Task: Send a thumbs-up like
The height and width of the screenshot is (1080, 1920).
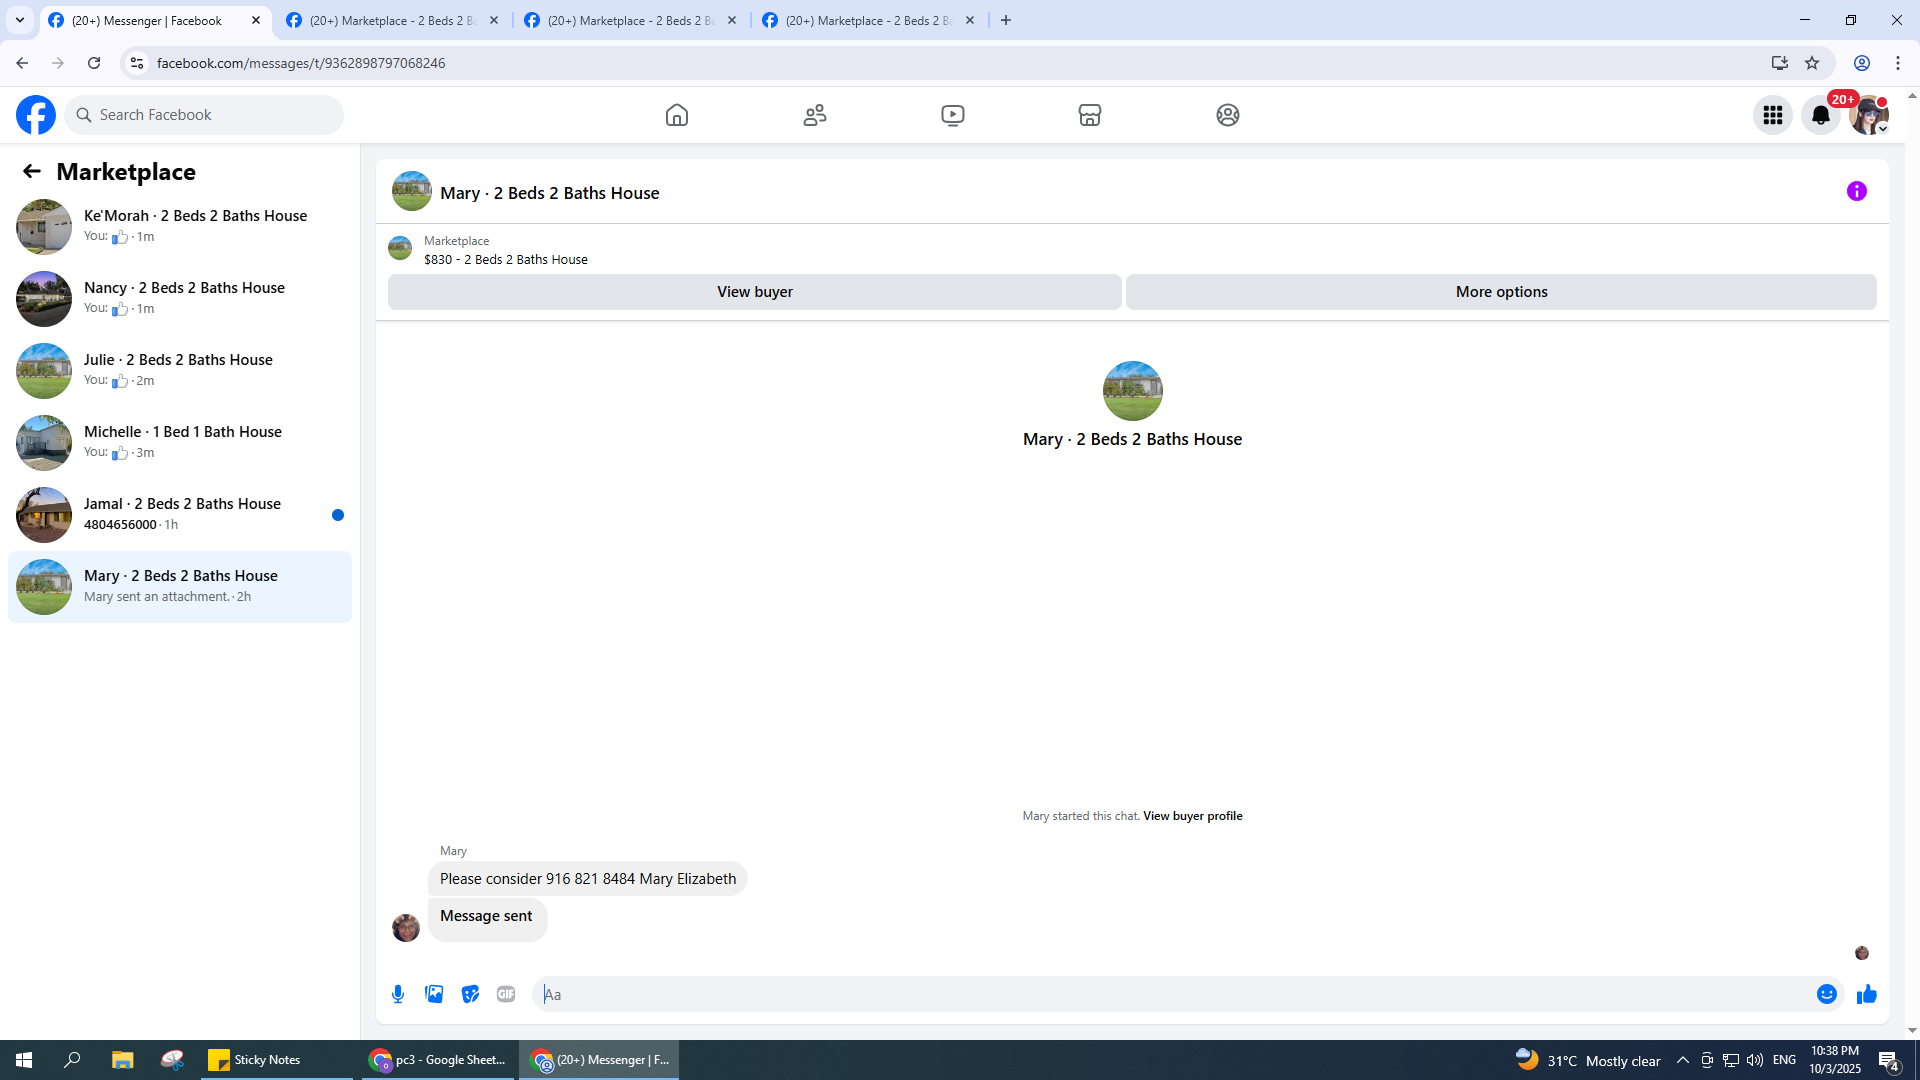Action: [1867, 994]
